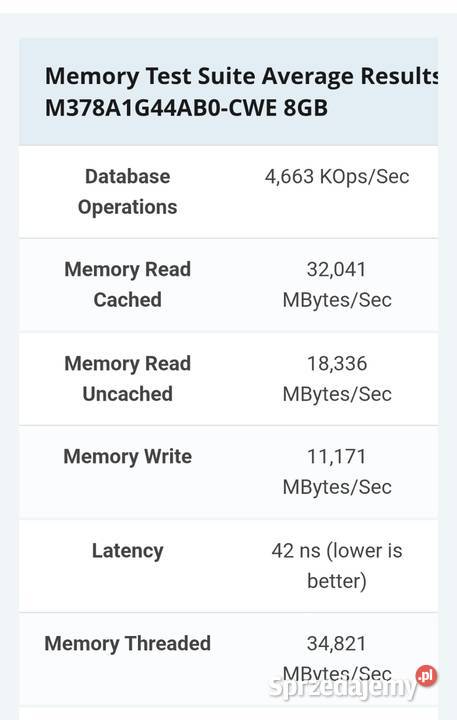Select the 42 ns latency value
Screen dimensions: 457x720
click(x=337, y=566)
